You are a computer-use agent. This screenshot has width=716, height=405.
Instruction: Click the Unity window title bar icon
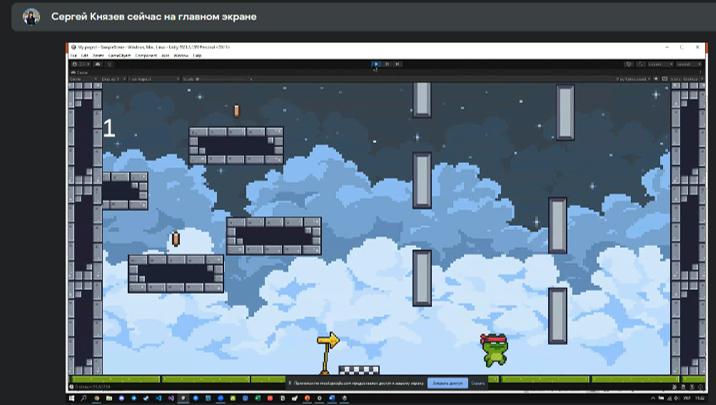click(72, 47)
